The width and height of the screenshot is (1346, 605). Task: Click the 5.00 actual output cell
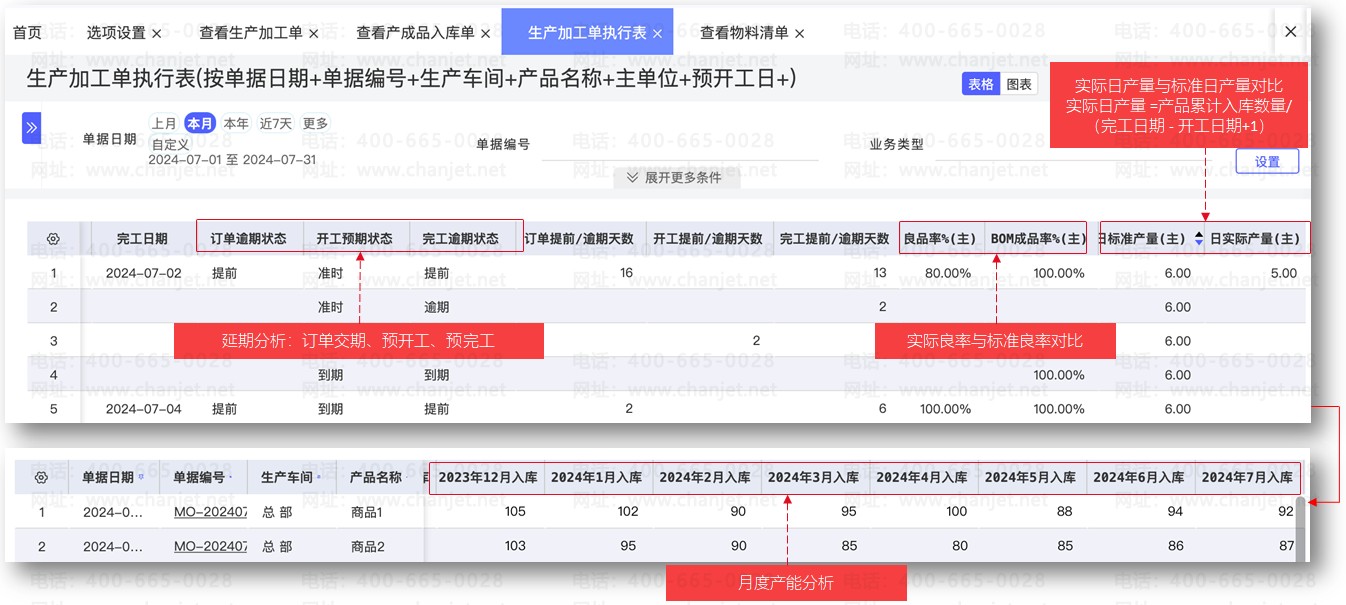tap(1283, 273)
